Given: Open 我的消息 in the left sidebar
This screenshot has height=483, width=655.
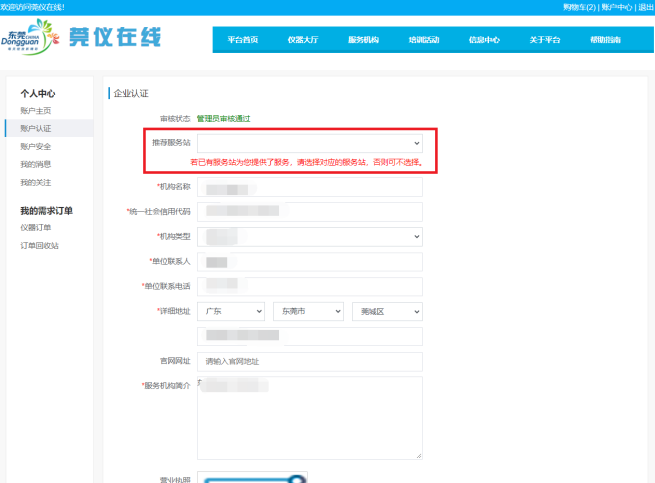Looking at the screenshot, I should click(x=35, y=164).
